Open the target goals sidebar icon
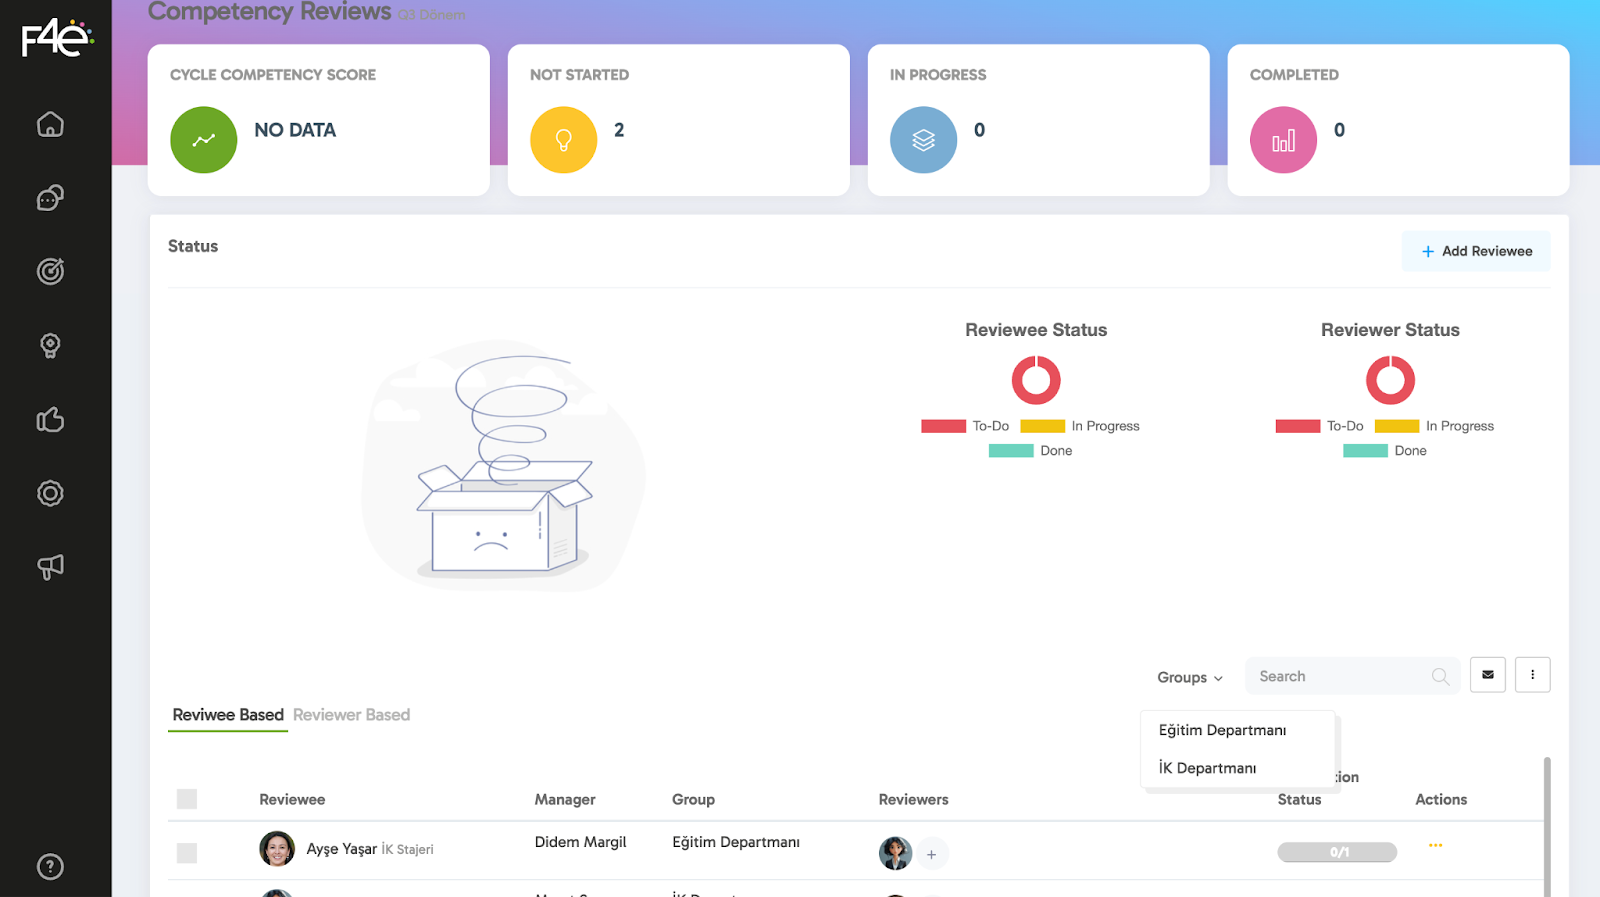The width and height of the screenshot is (1600, 897). pyautogui.click(x=50, y=271)
